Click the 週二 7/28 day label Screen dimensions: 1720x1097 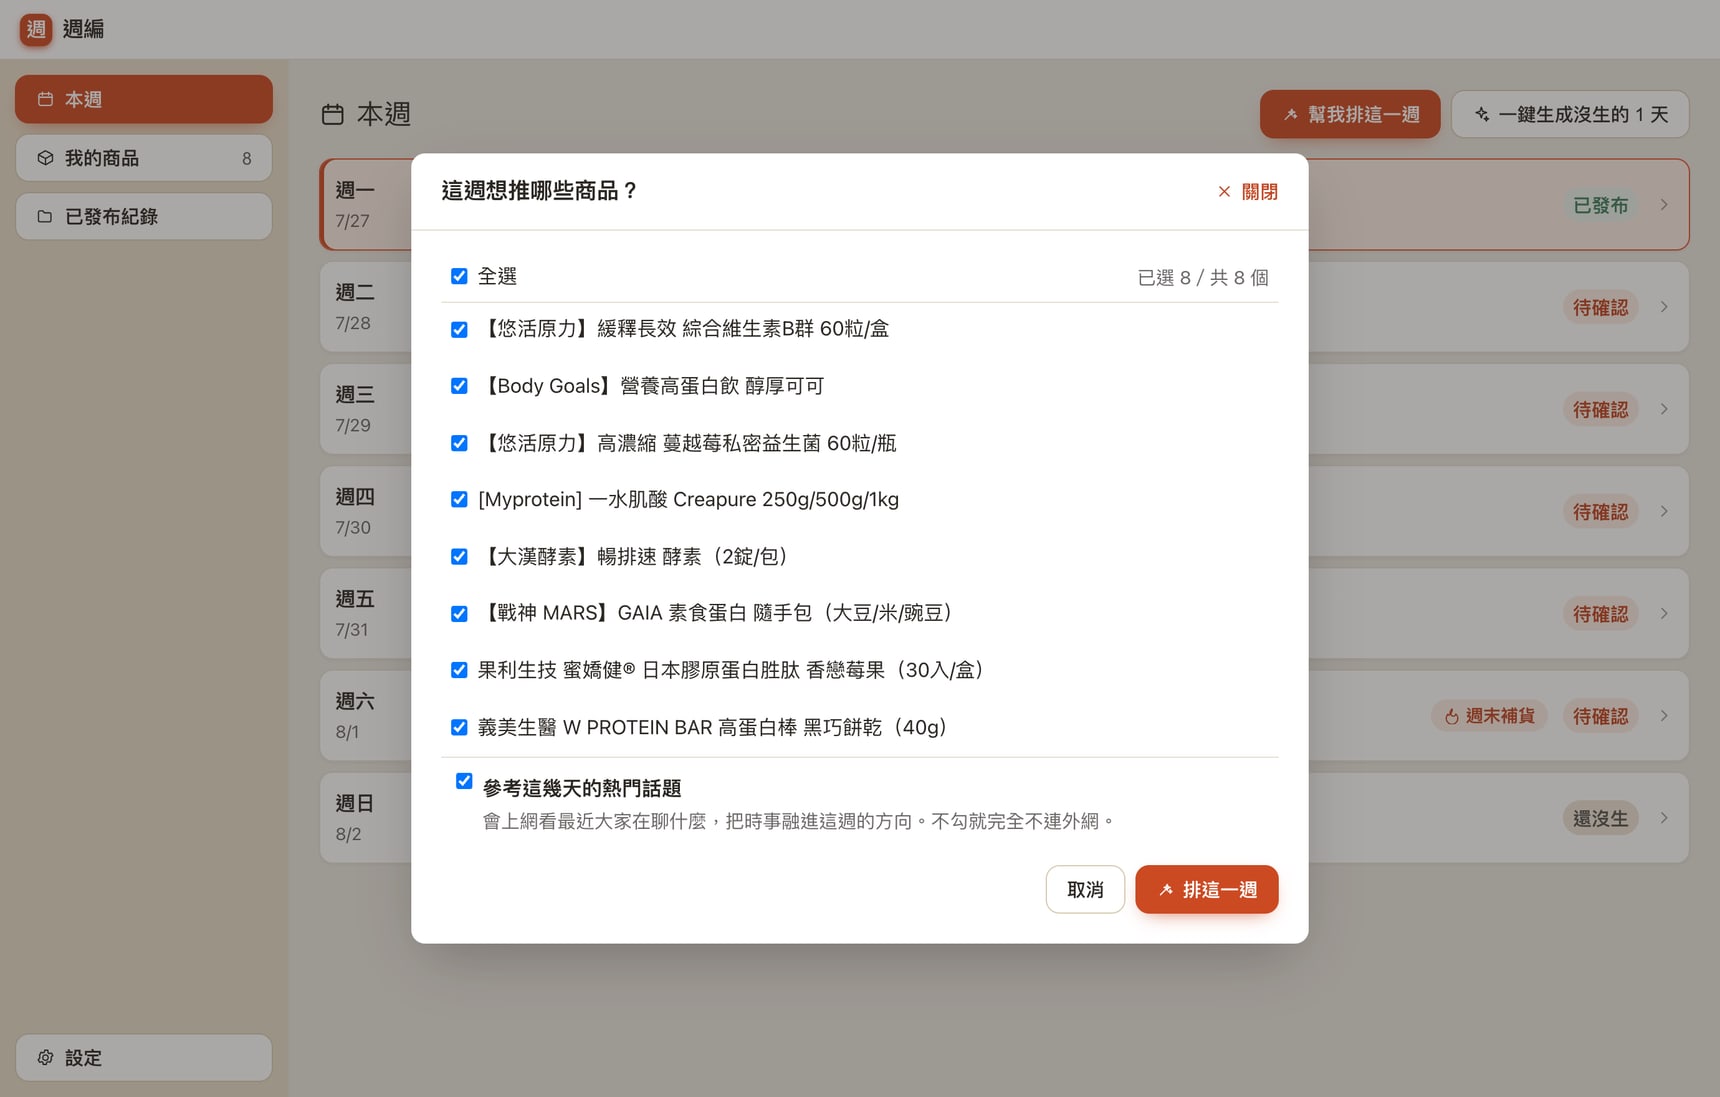tap(355, 307)
